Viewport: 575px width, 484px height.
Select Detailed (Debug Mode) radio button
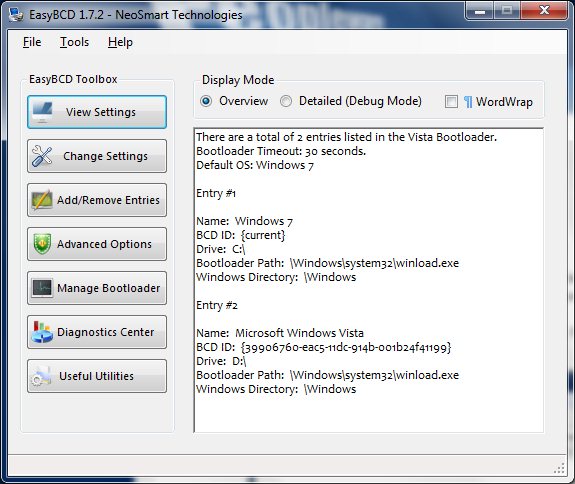pyautogui.click(x=286, y=101)
